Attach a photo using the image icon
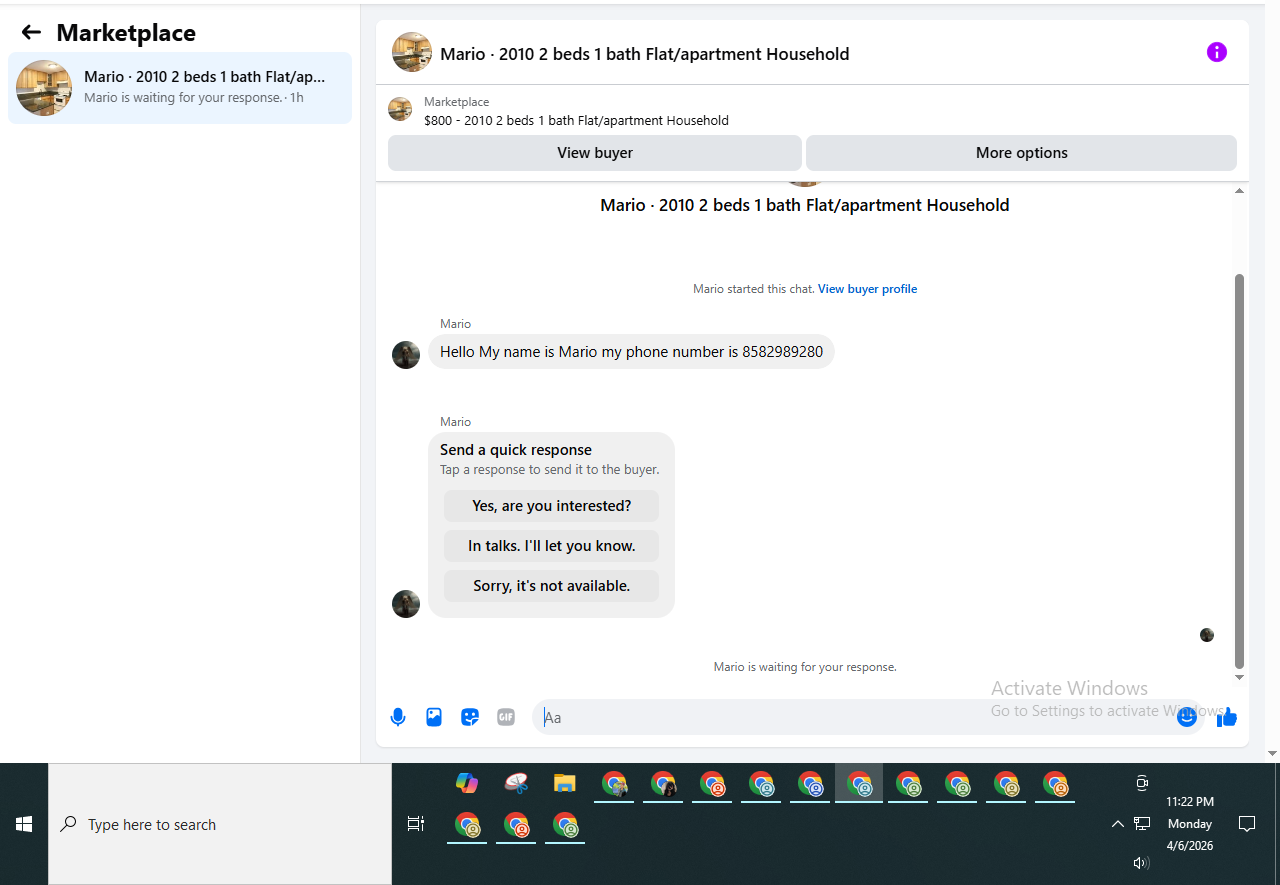Image resolution: width=1280 pixels, height=885 pixels. coord(434,717)
